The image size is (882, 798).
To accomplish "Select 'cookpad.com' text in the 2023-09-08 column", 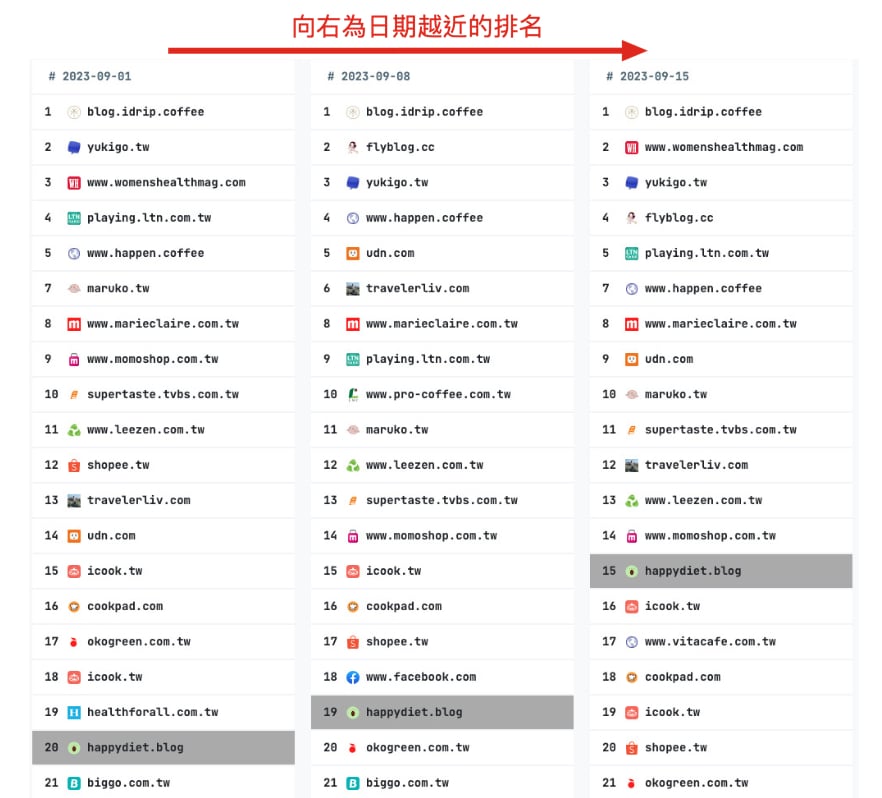I will coord(404,607).
